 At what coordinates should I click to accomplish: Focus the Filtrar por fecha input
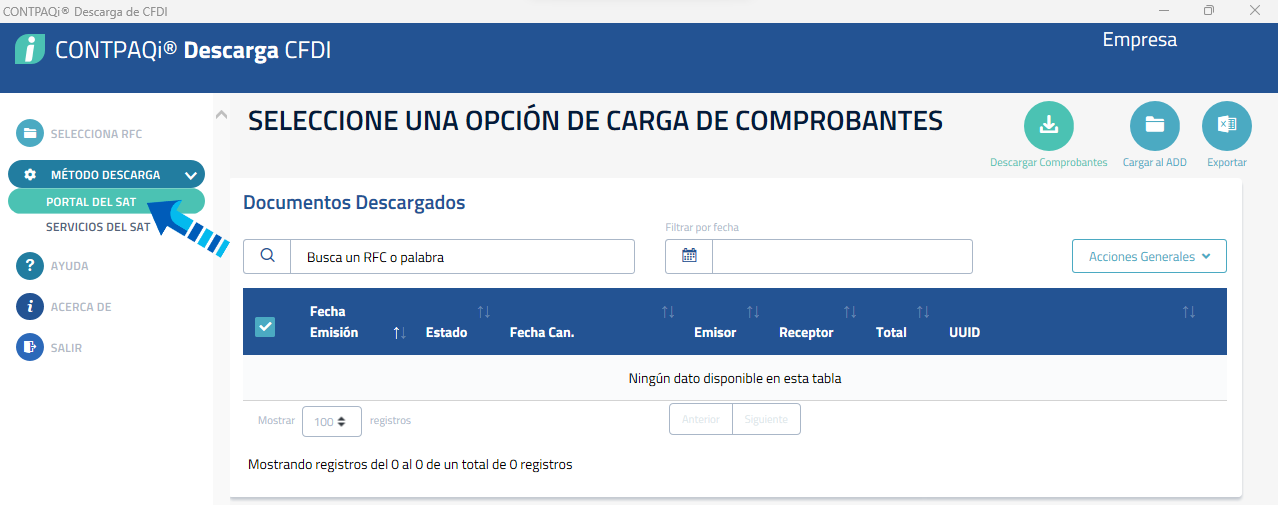point(842,256)
